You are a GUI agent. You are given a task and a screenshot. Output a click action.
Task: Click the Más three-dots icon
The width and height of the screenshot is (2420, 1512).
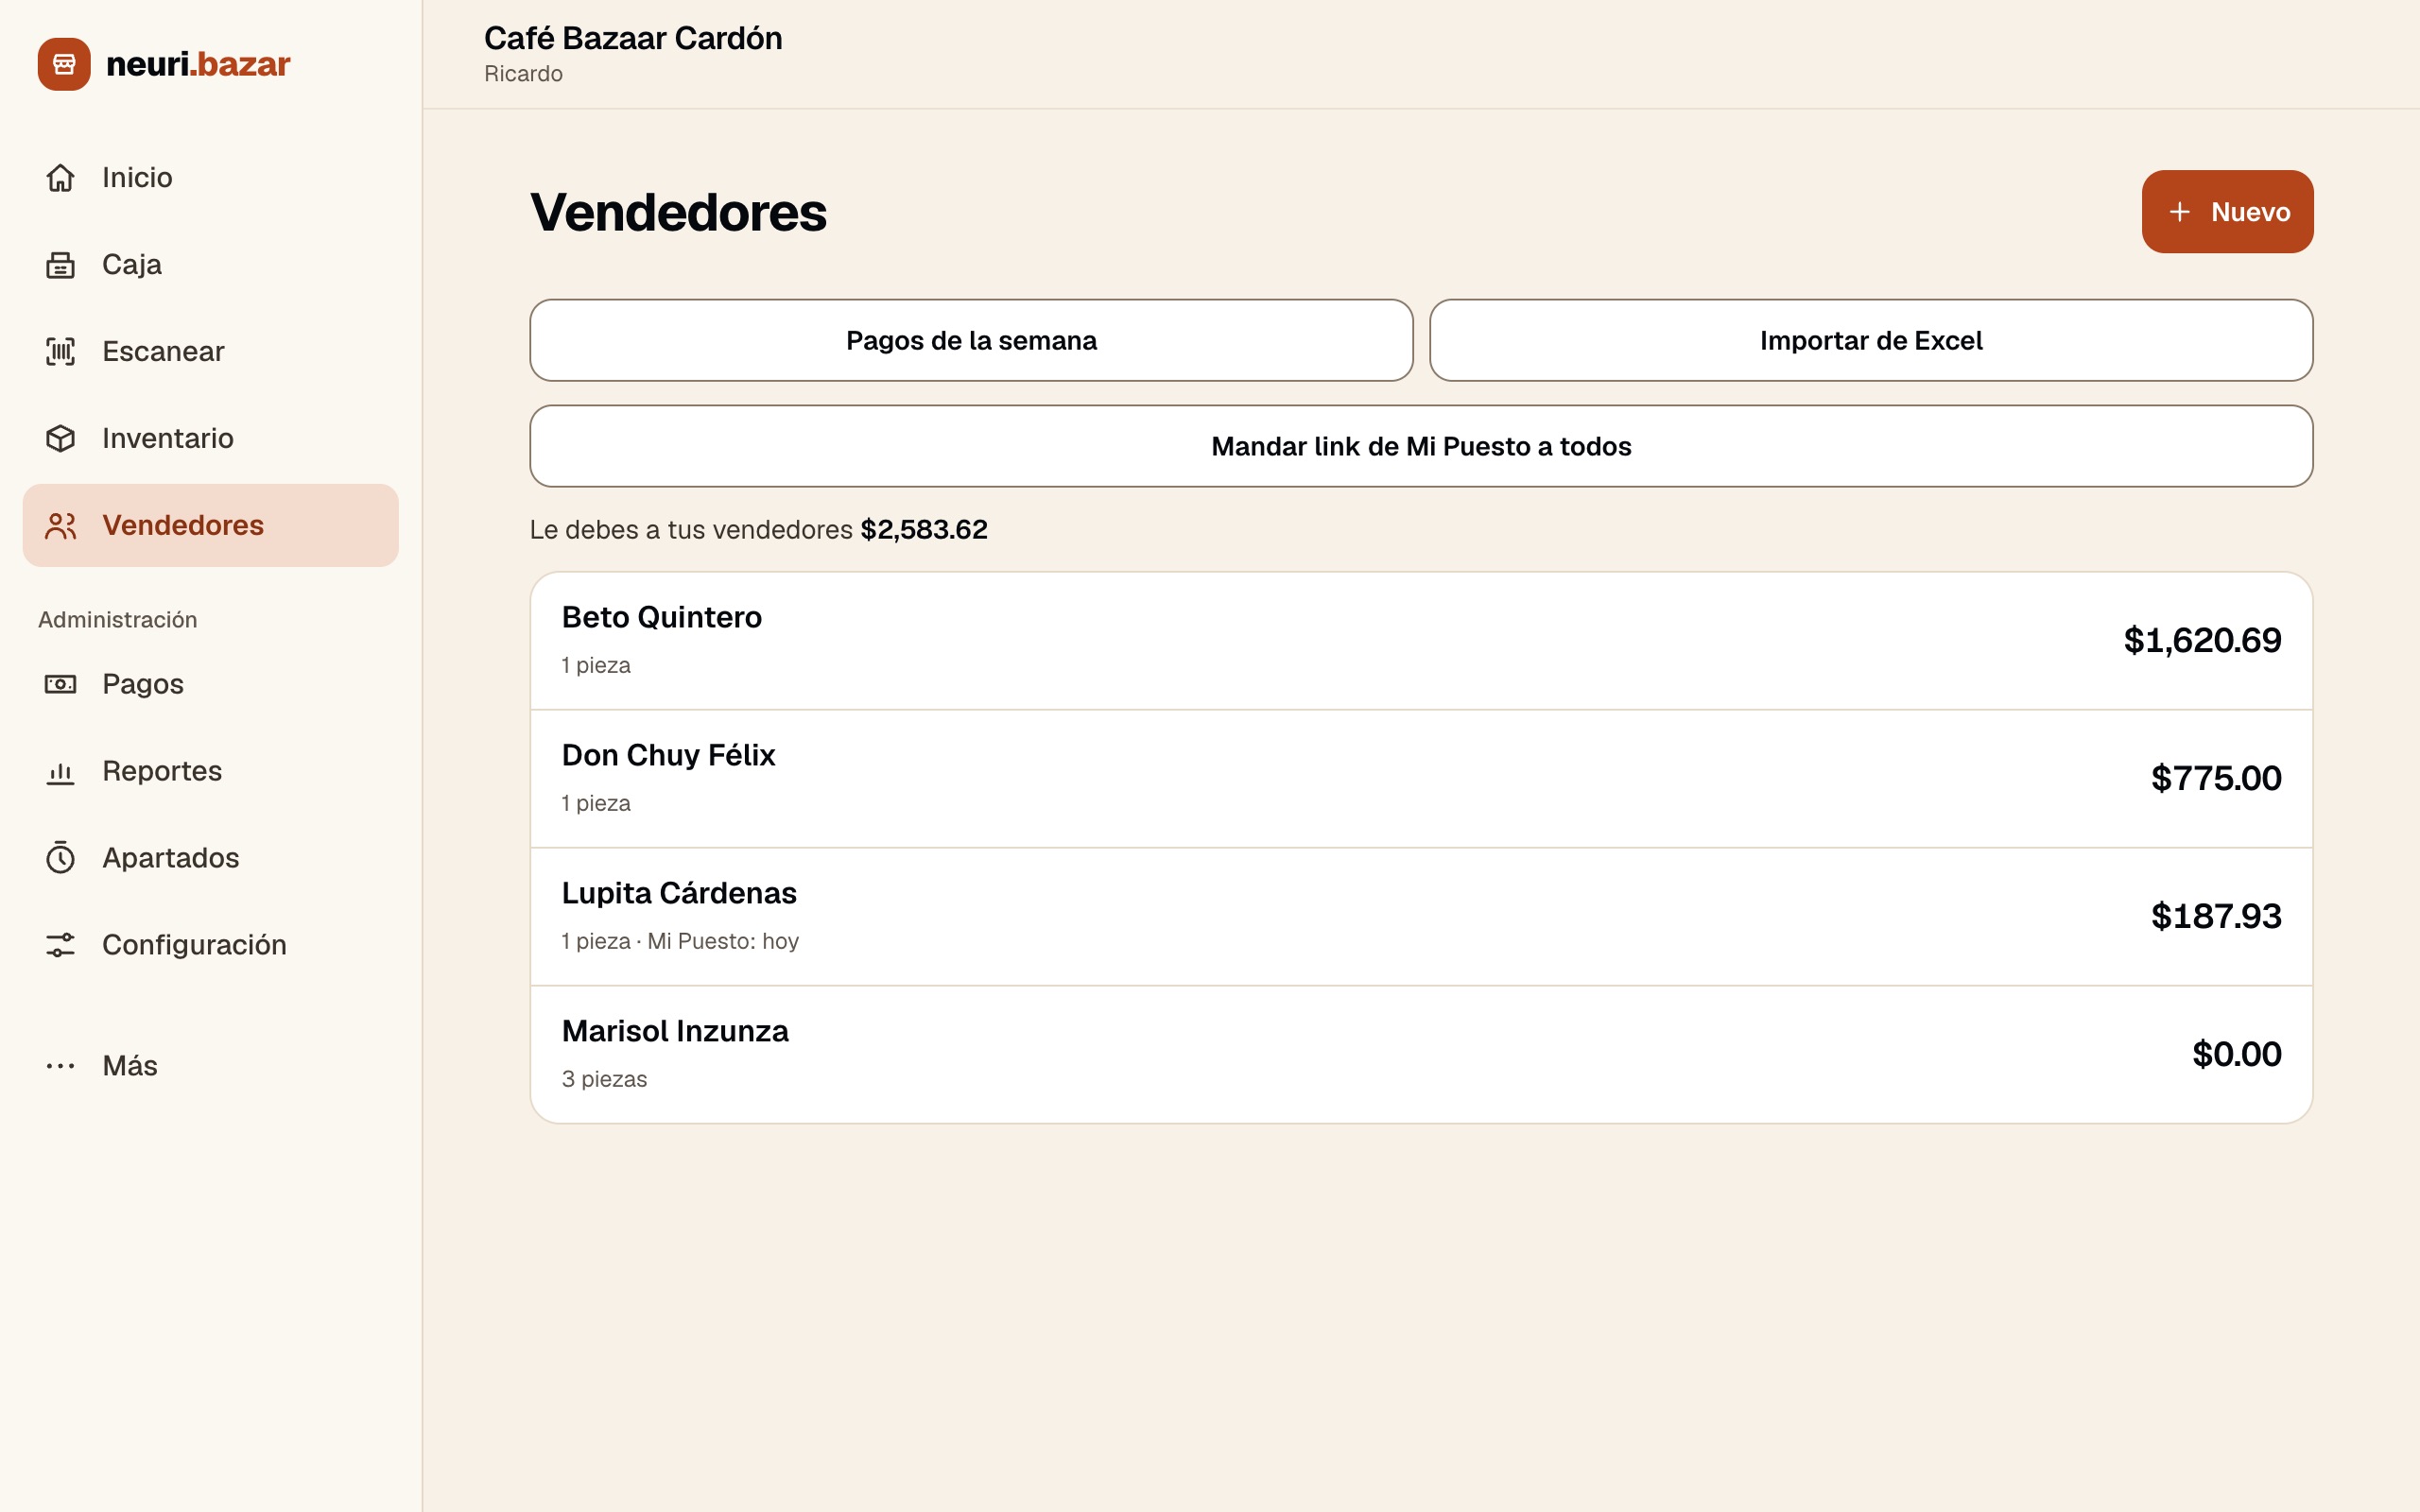(60, 1066)
